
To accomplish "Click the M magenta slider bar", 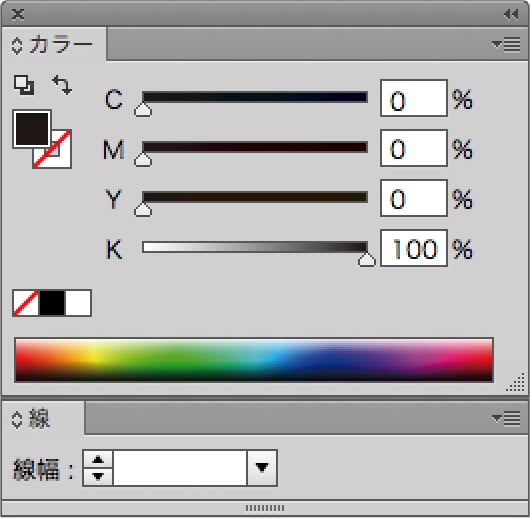I will coord(255,147).
